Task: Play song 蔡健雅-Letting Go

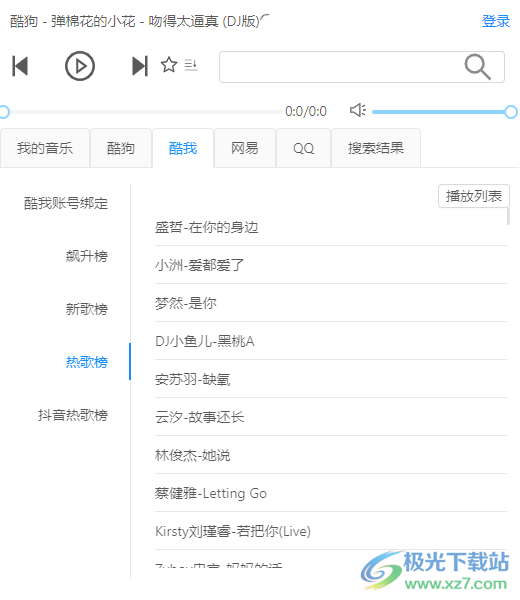Action: 331,493
